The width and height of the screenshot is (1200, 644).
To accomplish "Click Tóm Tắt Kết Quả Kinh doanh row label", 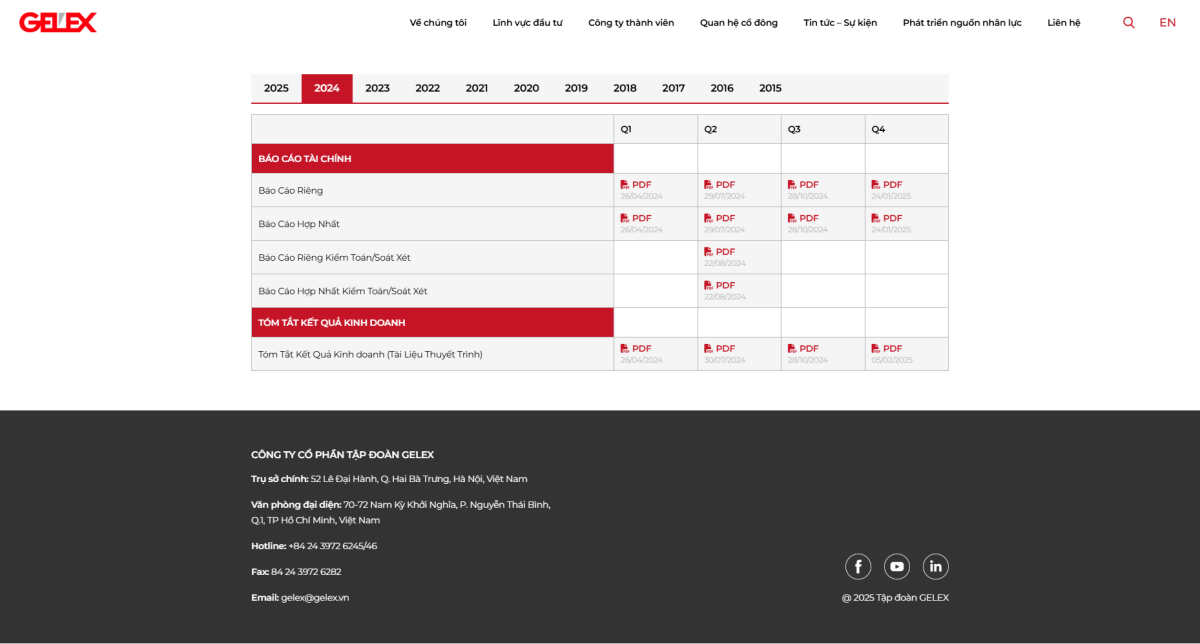I will pyautogui.click(x=370, y=354).
